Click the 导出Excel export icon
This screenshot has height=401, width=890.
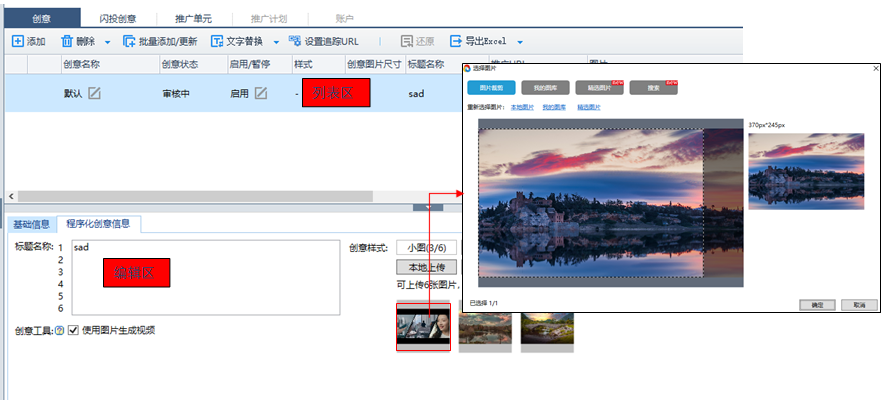point(442,41)
